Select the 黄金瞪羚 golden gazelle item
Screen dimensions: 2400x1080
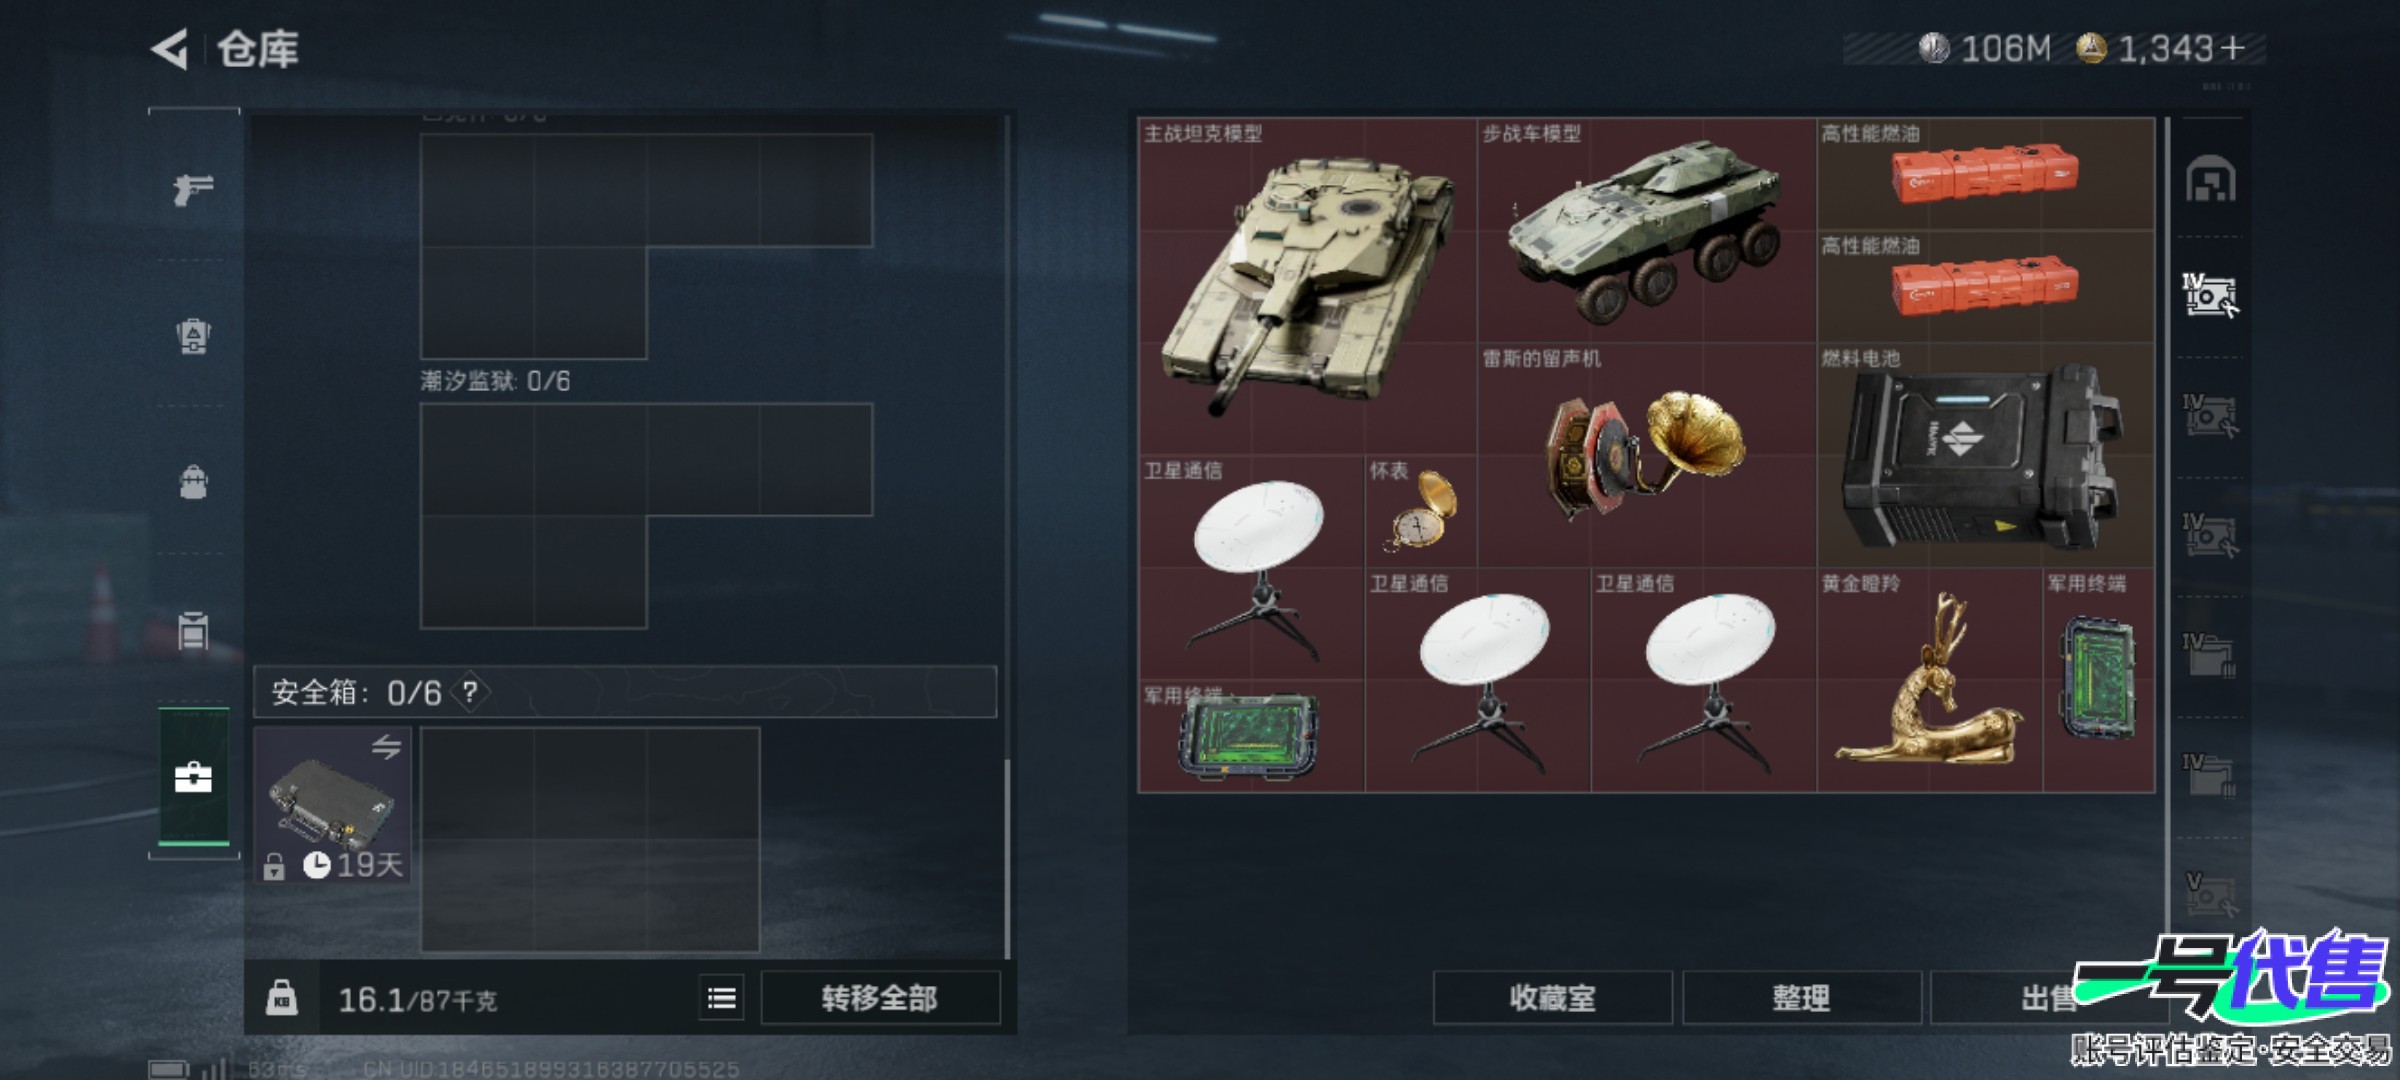pyautogui.click(x=1929, y=681)
